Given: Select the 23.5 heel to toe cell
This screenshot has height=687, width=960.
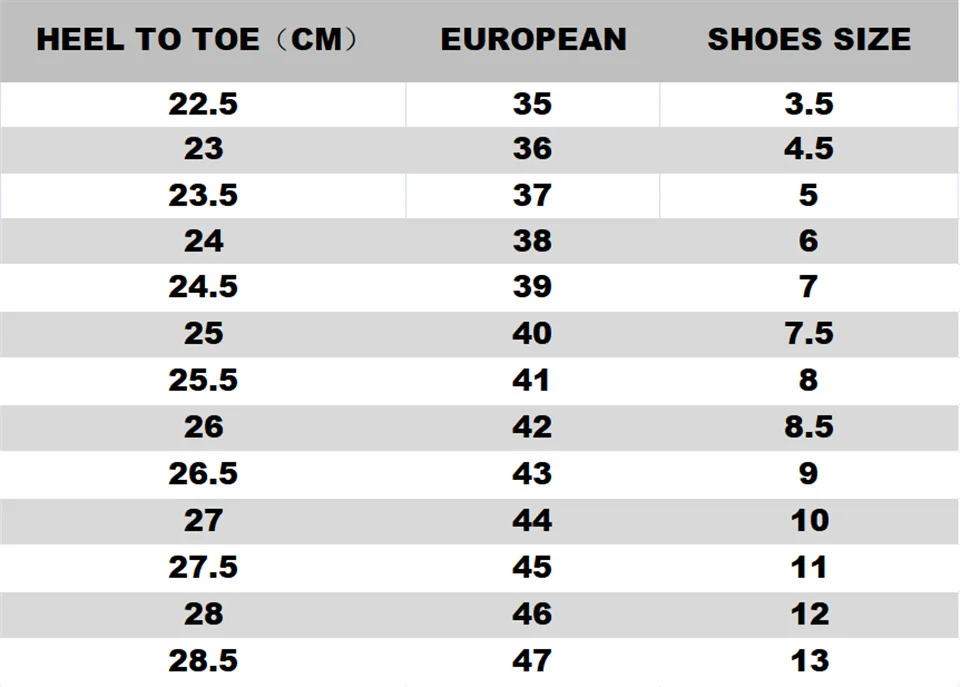Looking at the screenshot, I should point(203,195).
